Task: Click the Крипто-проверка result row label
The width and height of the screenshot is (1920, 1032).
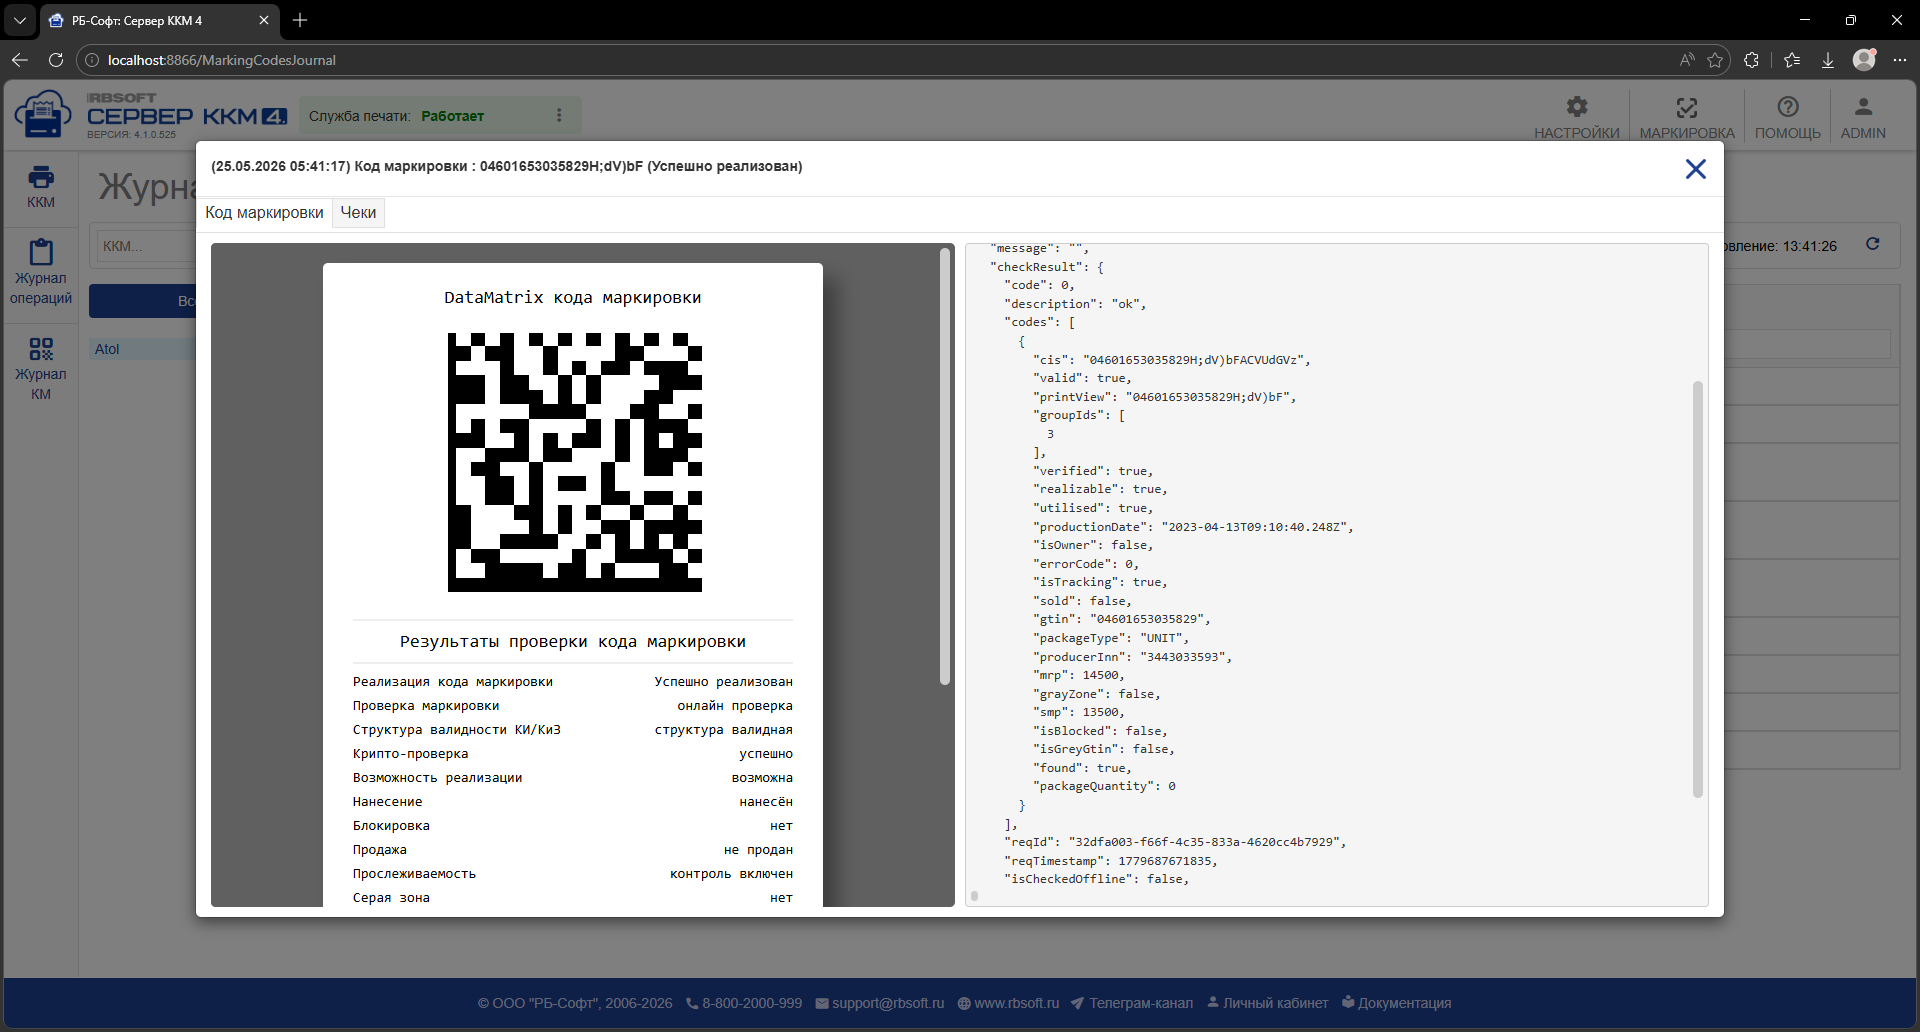Action: pyautogui.click(x=410, y=754)
